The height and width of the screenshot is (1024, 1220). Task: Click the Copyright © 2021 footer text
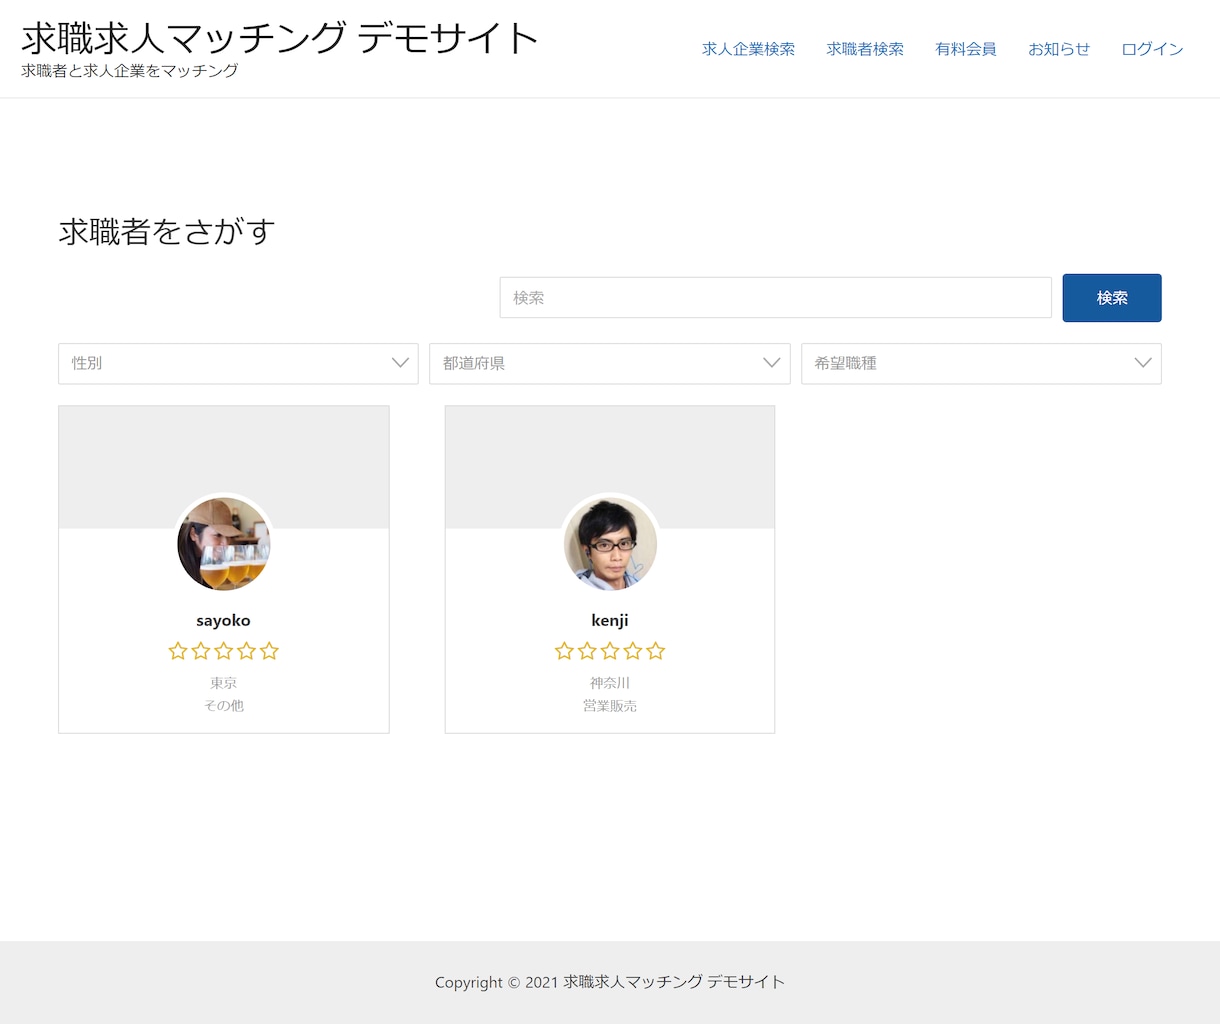tap(610, 982)
